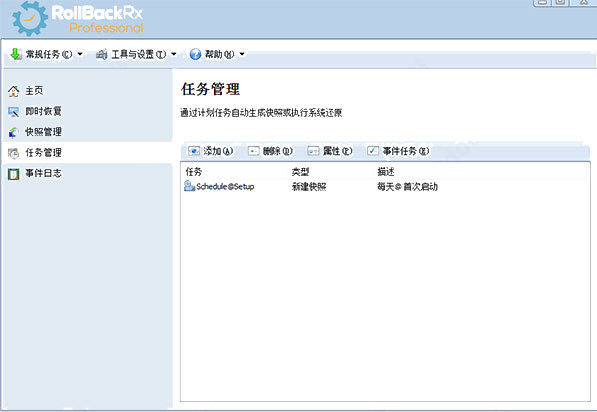Click the 工具与设置 toolbox icon
Image resolution: width=597 pixels, height=412 pixels.
click(102, 54)
